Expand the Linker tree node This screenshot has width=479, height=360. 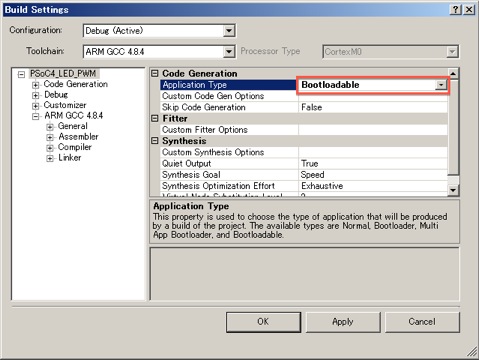click(x=50, y=158)
